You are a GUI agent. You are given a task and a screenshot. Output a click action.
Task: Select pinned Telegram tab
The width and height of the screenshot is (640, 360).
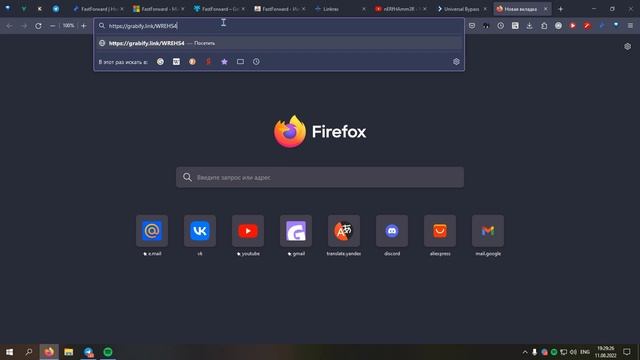point(56,9)
